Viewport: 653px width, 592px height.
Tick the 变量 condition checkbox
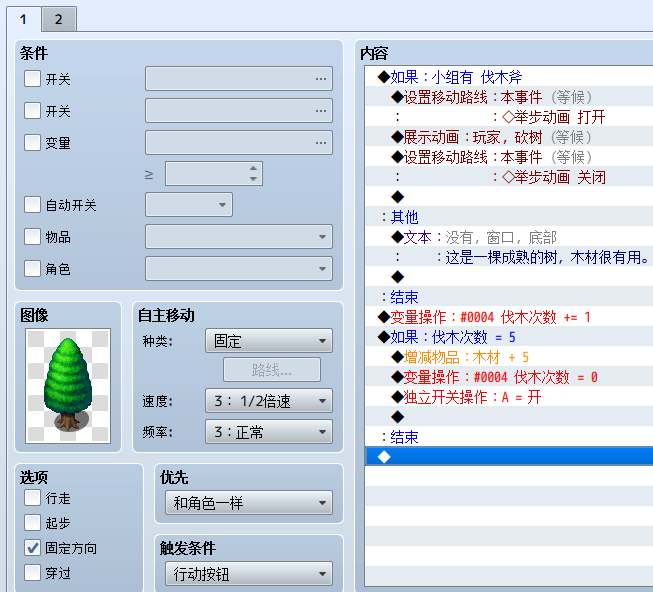click(x=32, y=142)
